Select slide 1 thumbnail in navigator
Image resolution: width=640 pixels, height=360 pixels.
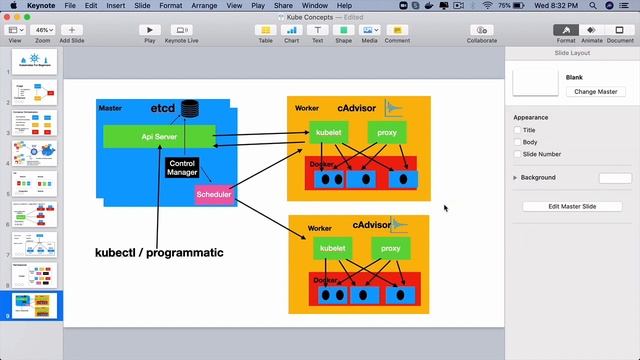pos(34,62)
